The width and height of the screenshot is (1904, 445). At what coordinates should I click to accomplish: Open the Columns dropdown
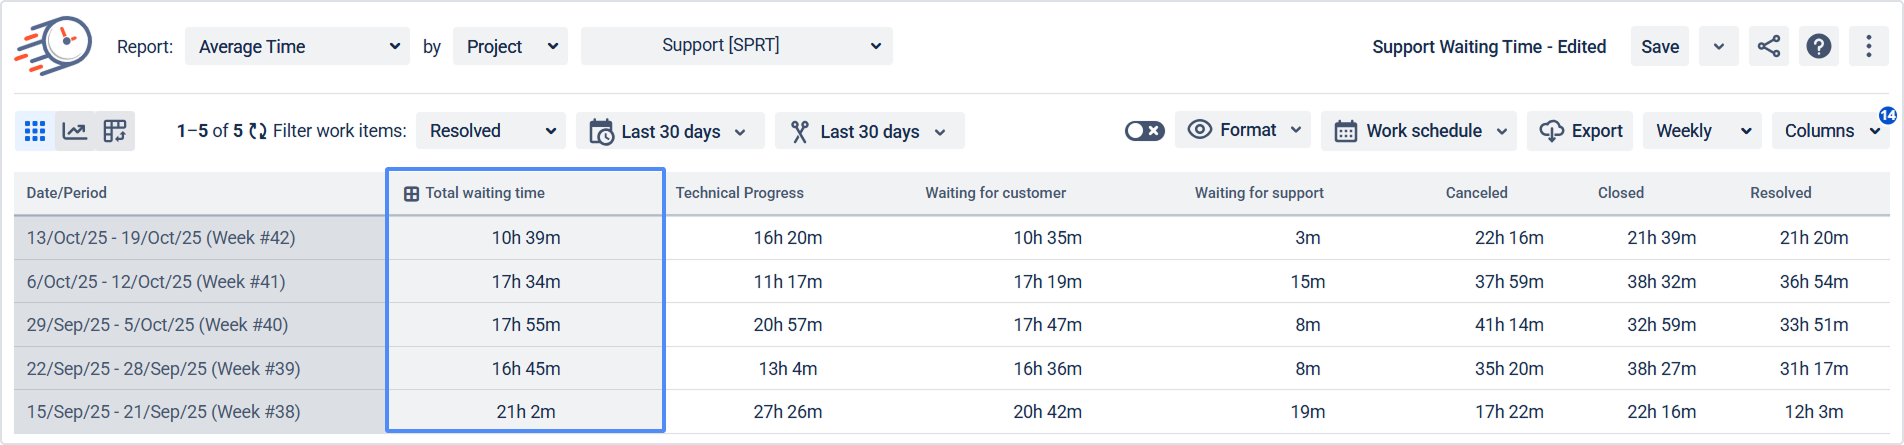click(x=1830, y=131)
